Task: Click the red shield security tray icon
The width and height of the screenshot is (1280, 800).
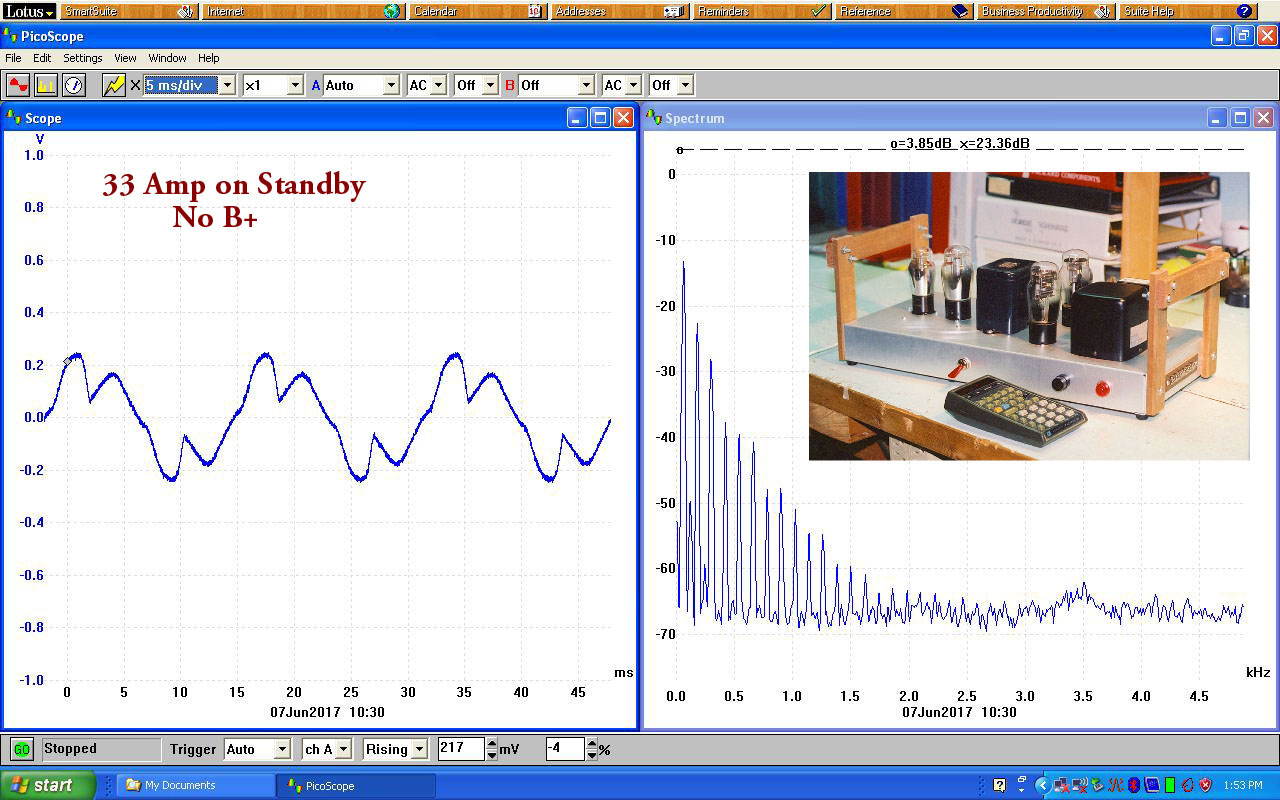Action: click(x=1205, y=785)
